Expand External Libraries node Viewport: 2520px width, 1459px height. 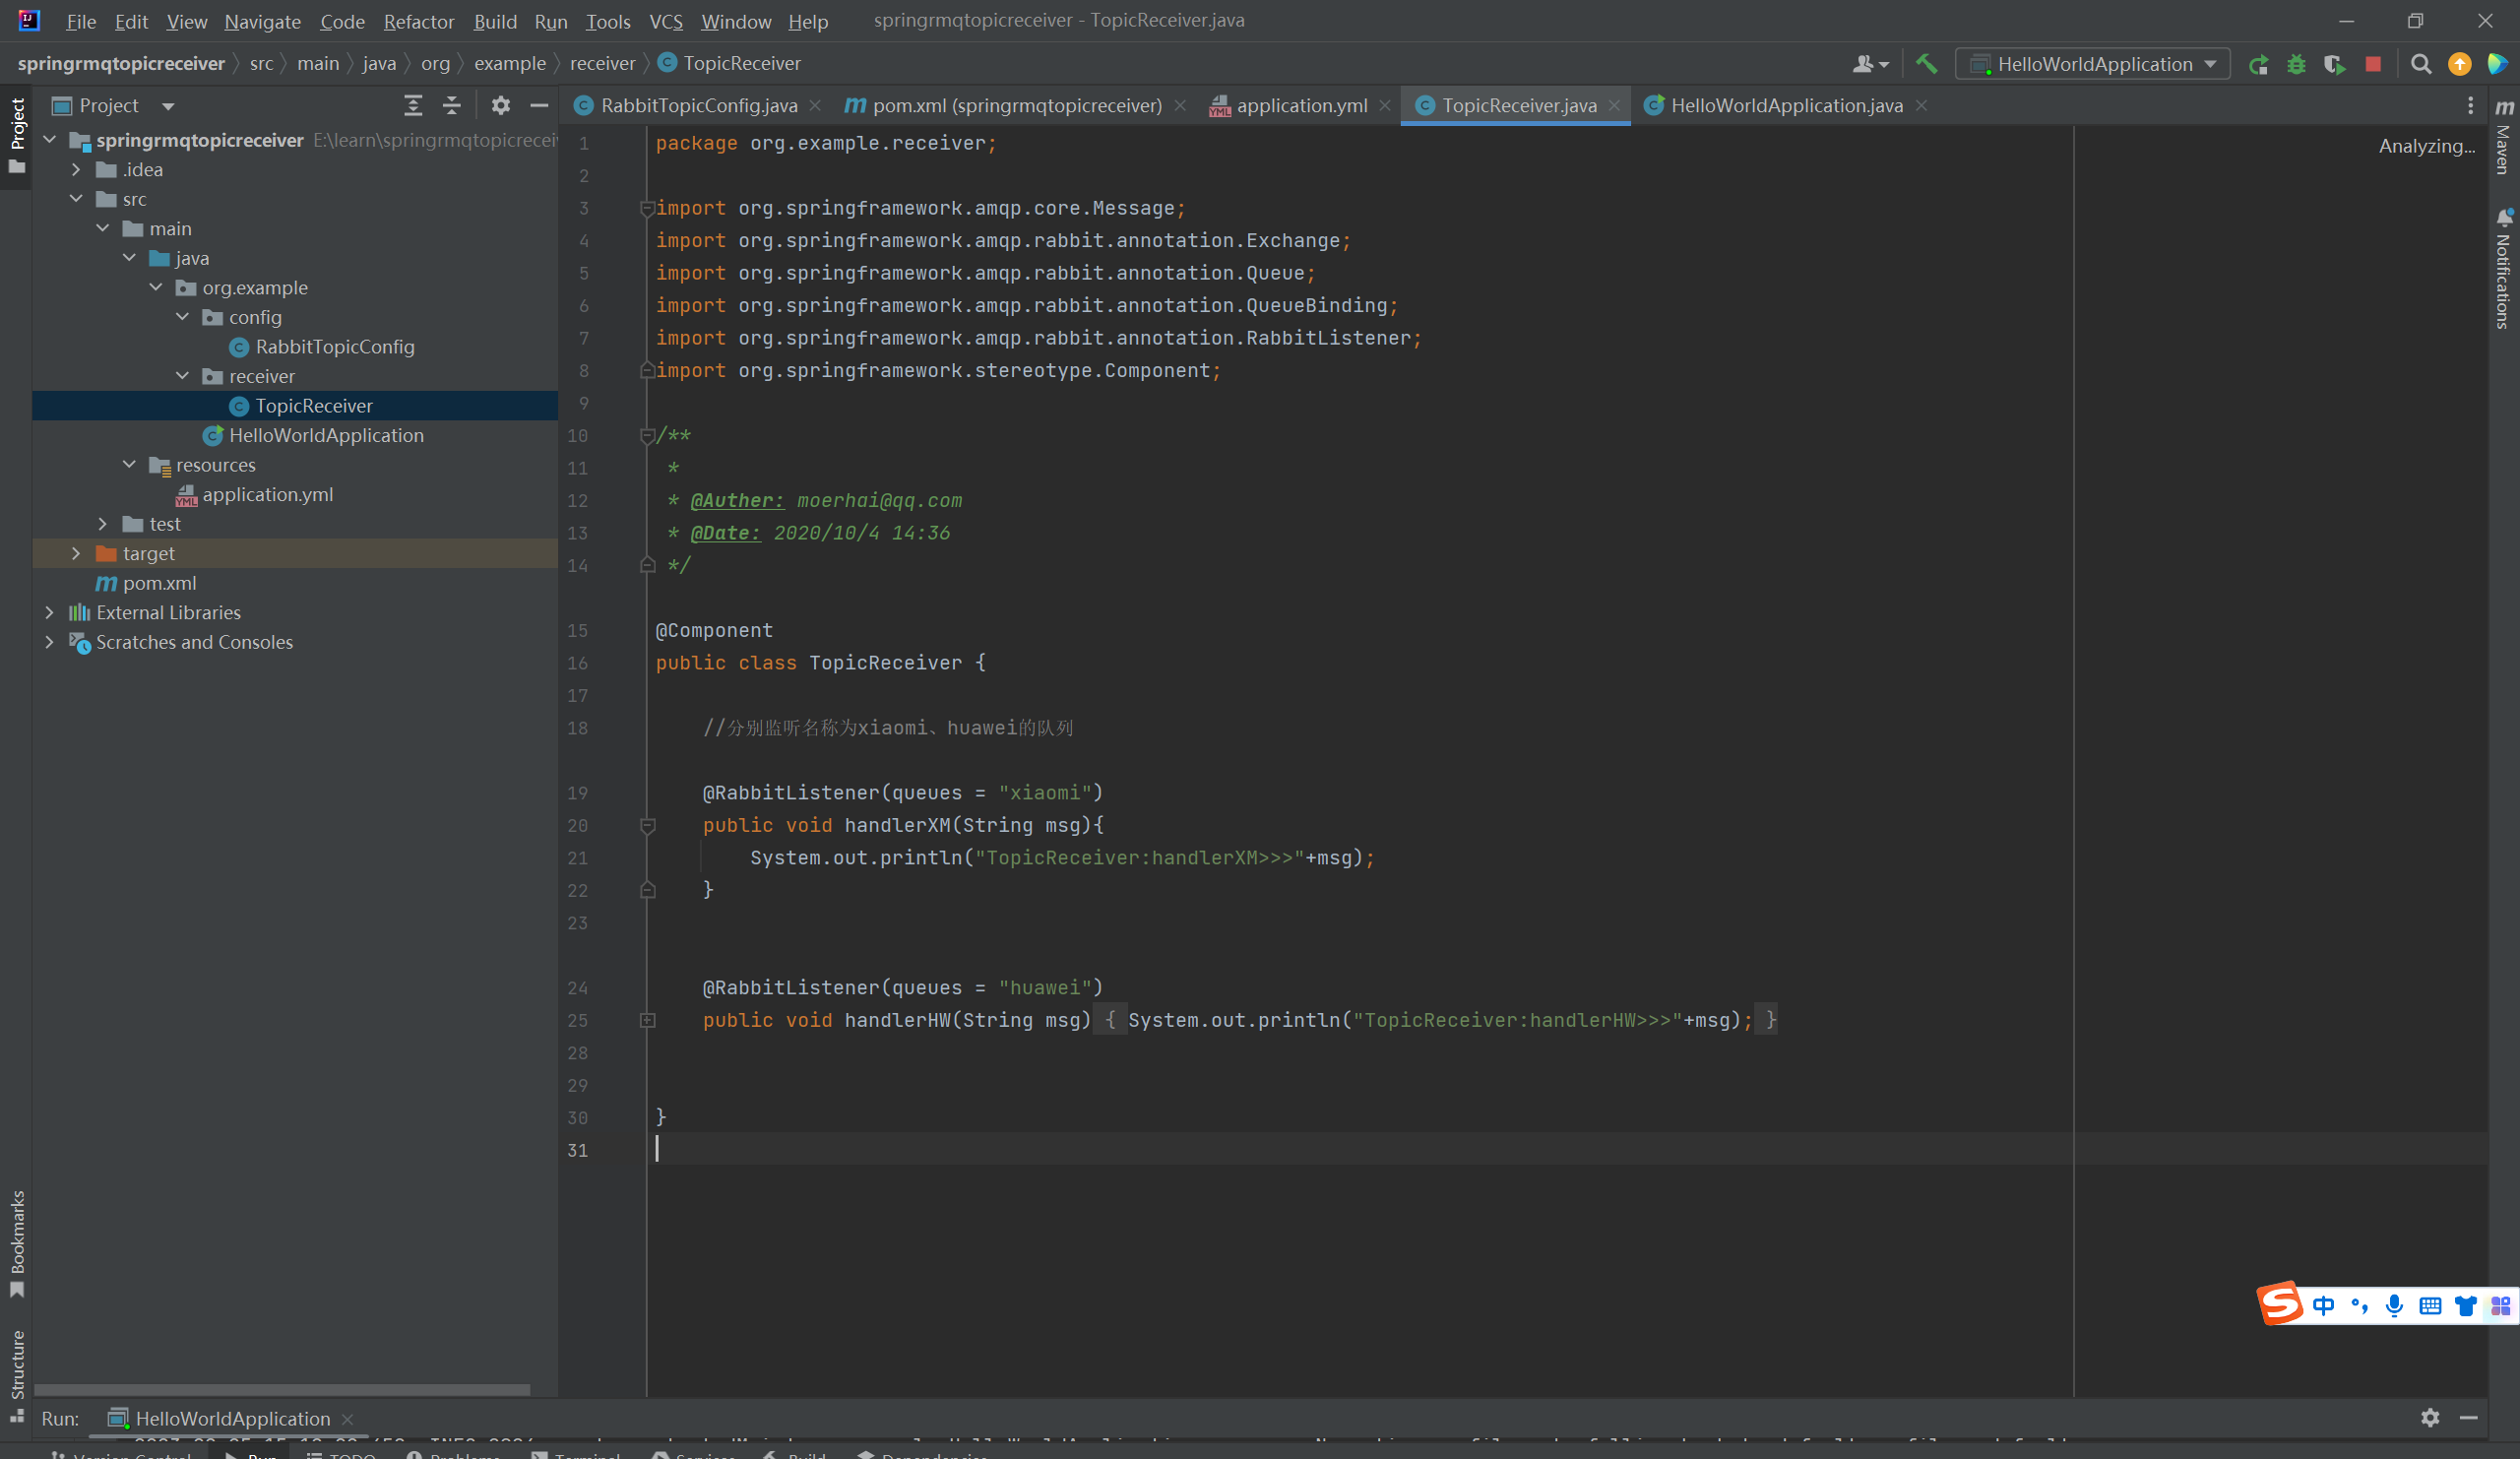50,612
